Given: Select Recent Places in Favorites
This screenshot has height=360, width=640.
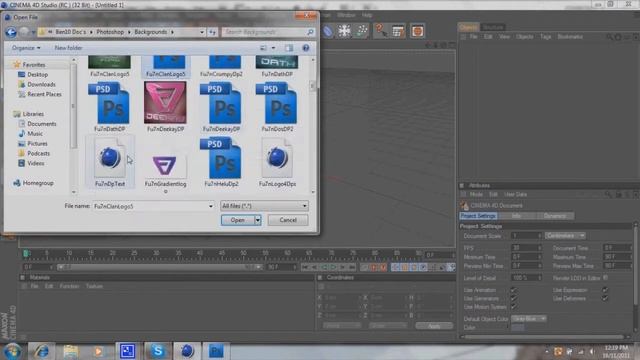Looking at the screenshot, I should pos(44,94).
